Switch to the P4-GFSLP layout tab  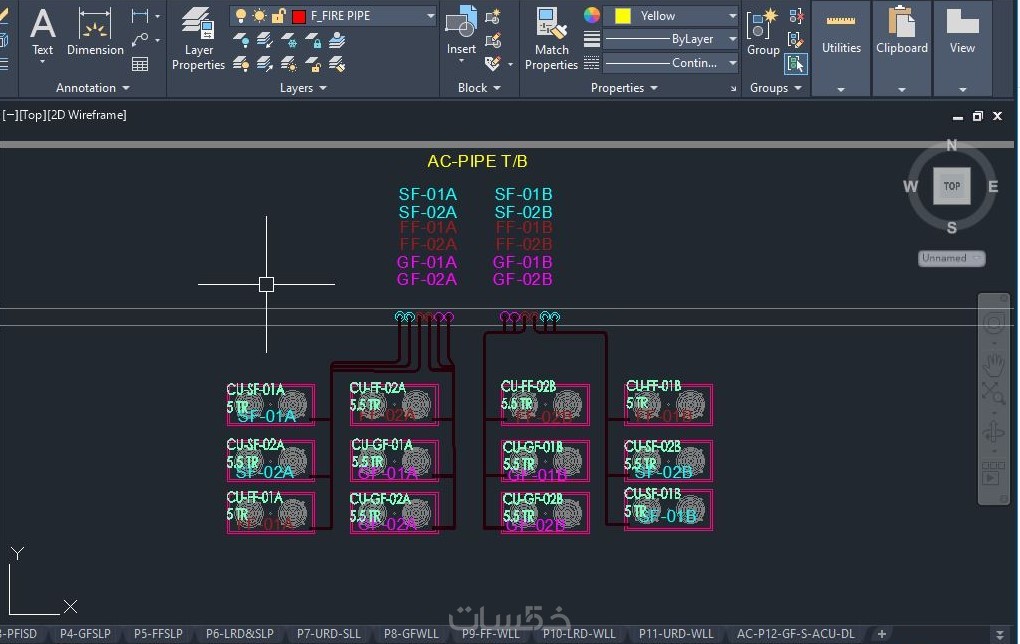[x=85, y=634]
